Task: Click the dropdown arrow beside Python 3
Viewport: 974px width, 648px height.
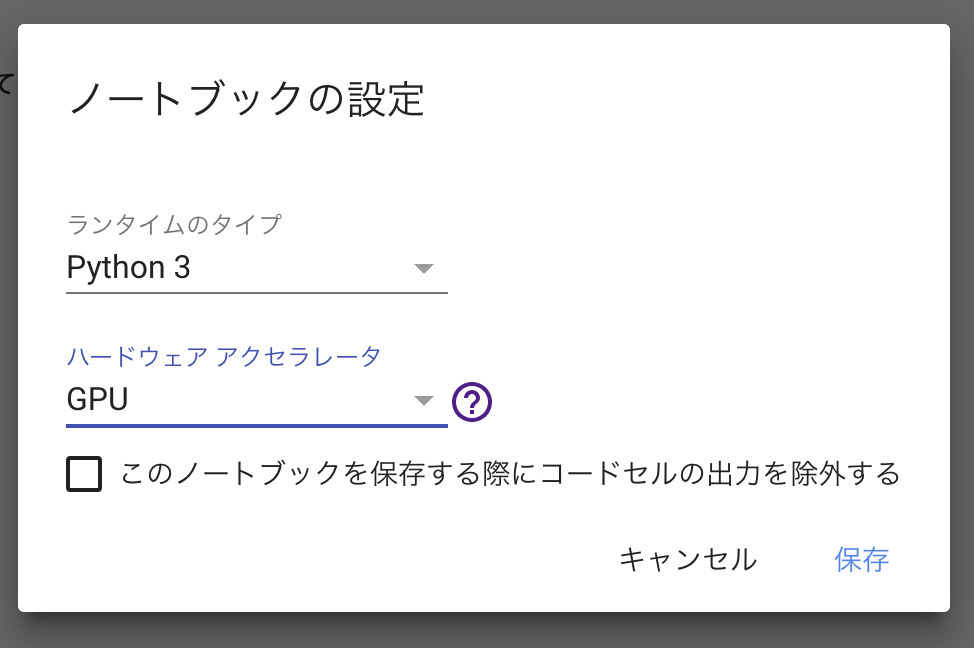Action: [x=424, y=267]
